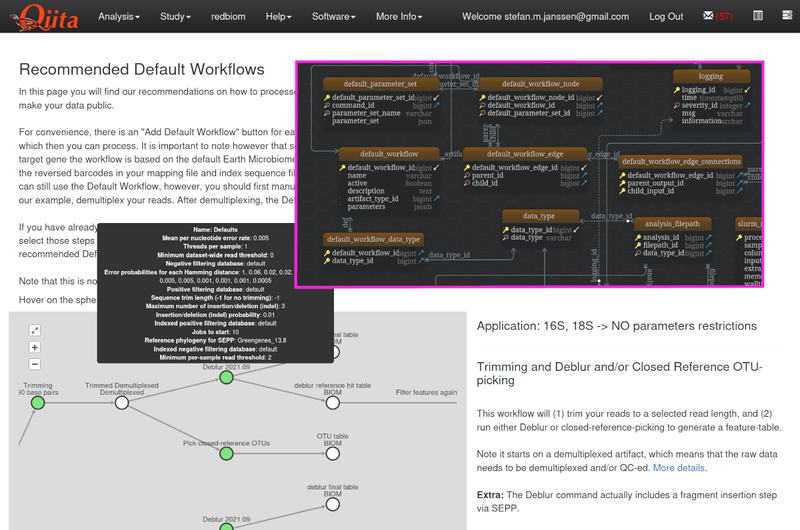Image resolution: width=800 pixels, height=530 pixels.
Task: Open the More Info dropdown
Action: click(x=399, y=16)
